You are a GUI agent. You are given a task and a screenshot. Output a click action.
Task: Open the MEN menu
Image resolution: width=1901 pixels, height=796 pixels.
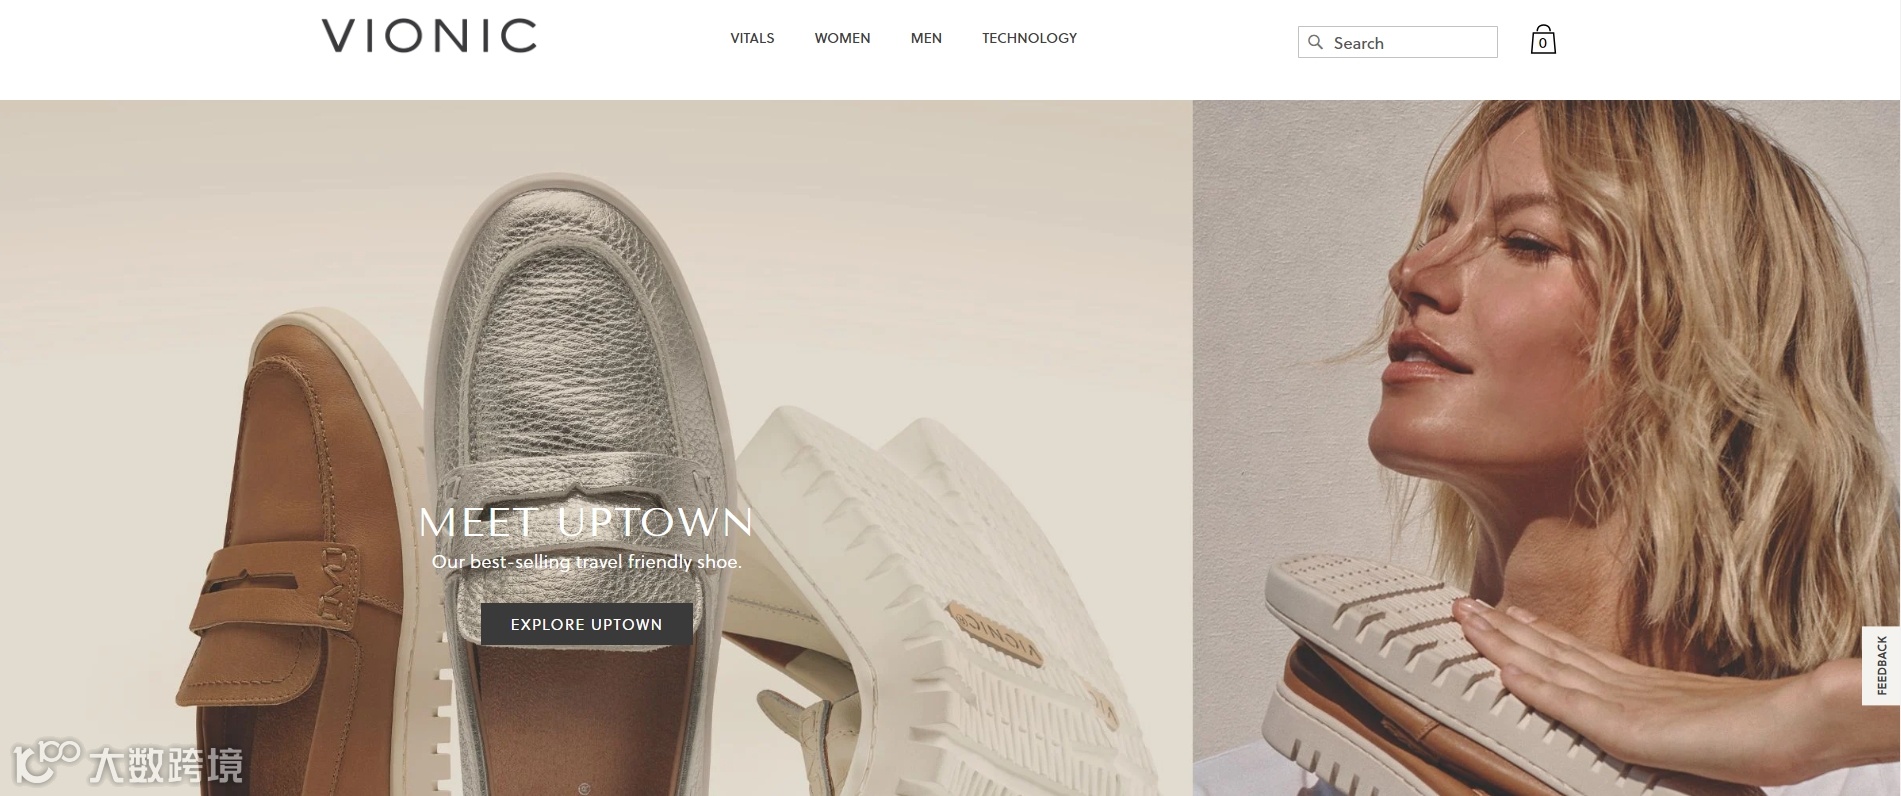926,38
